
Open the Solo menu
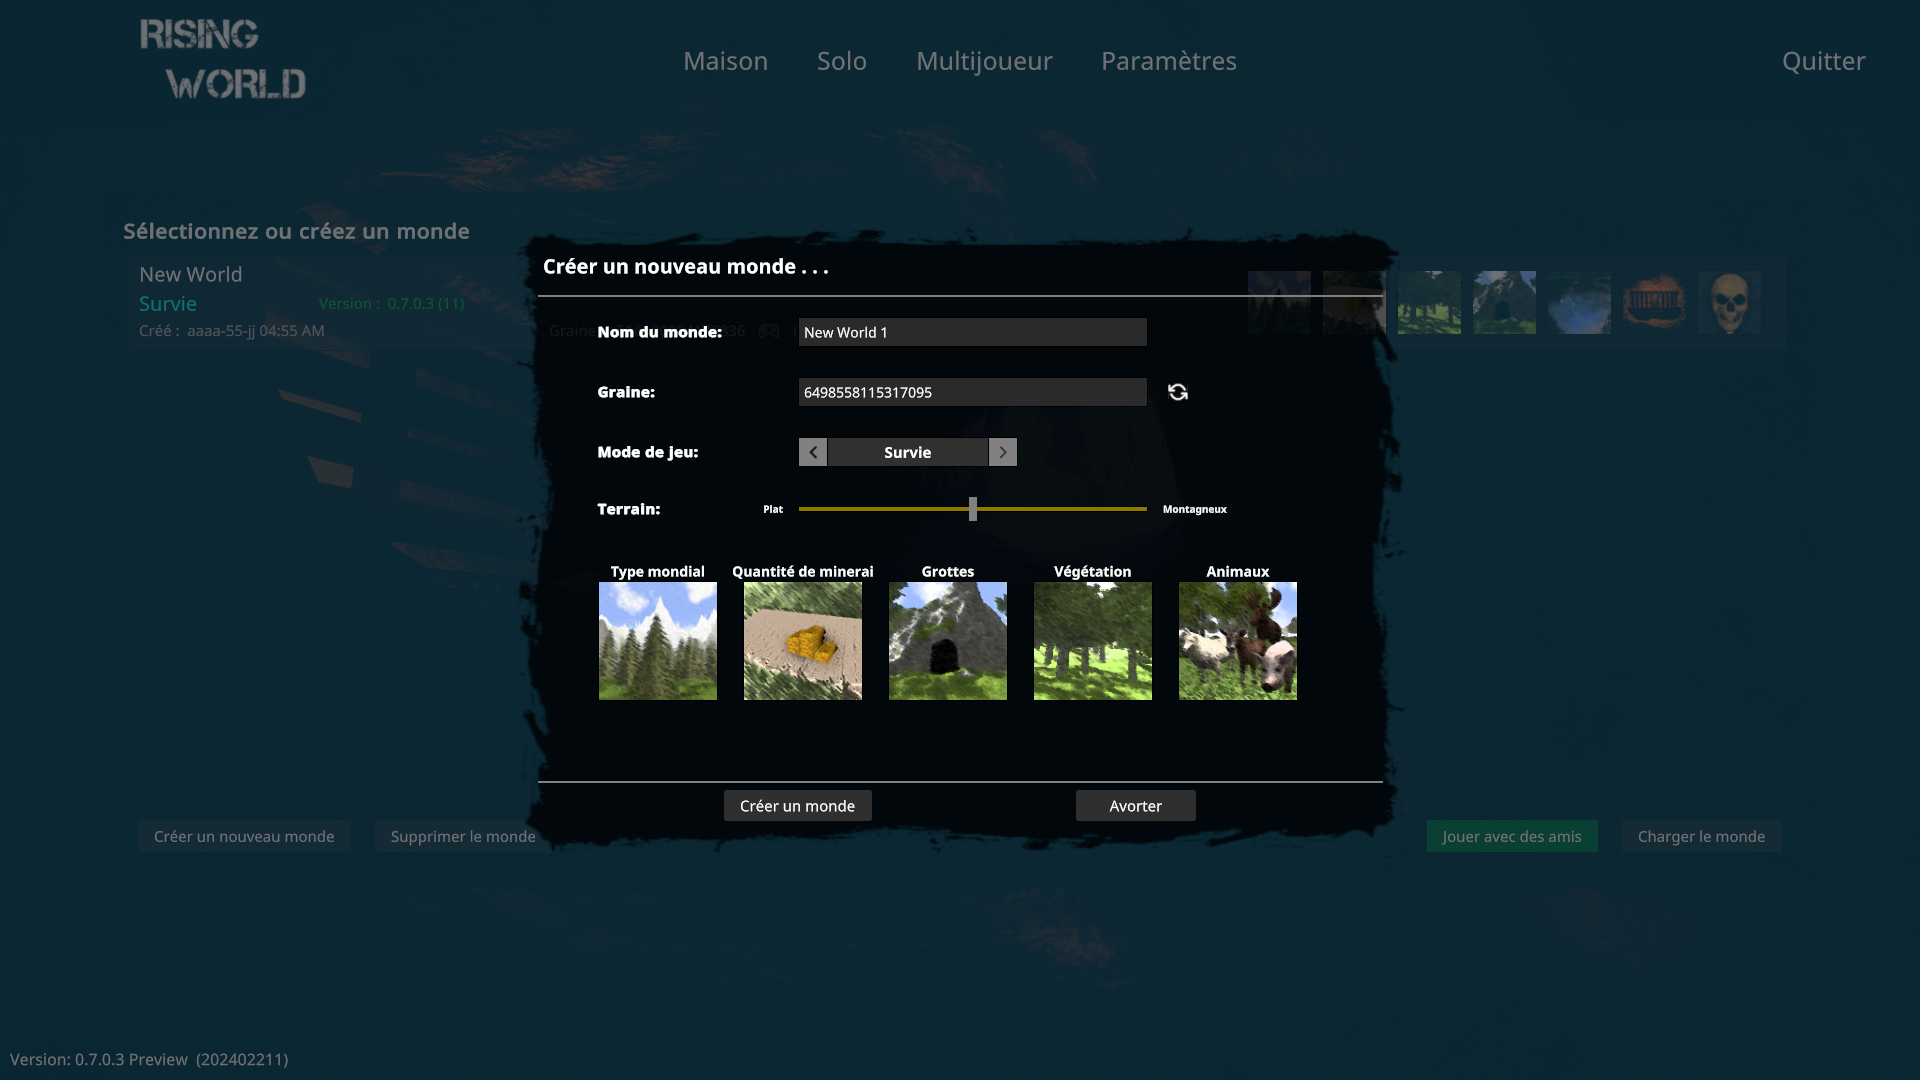(842, 61)
